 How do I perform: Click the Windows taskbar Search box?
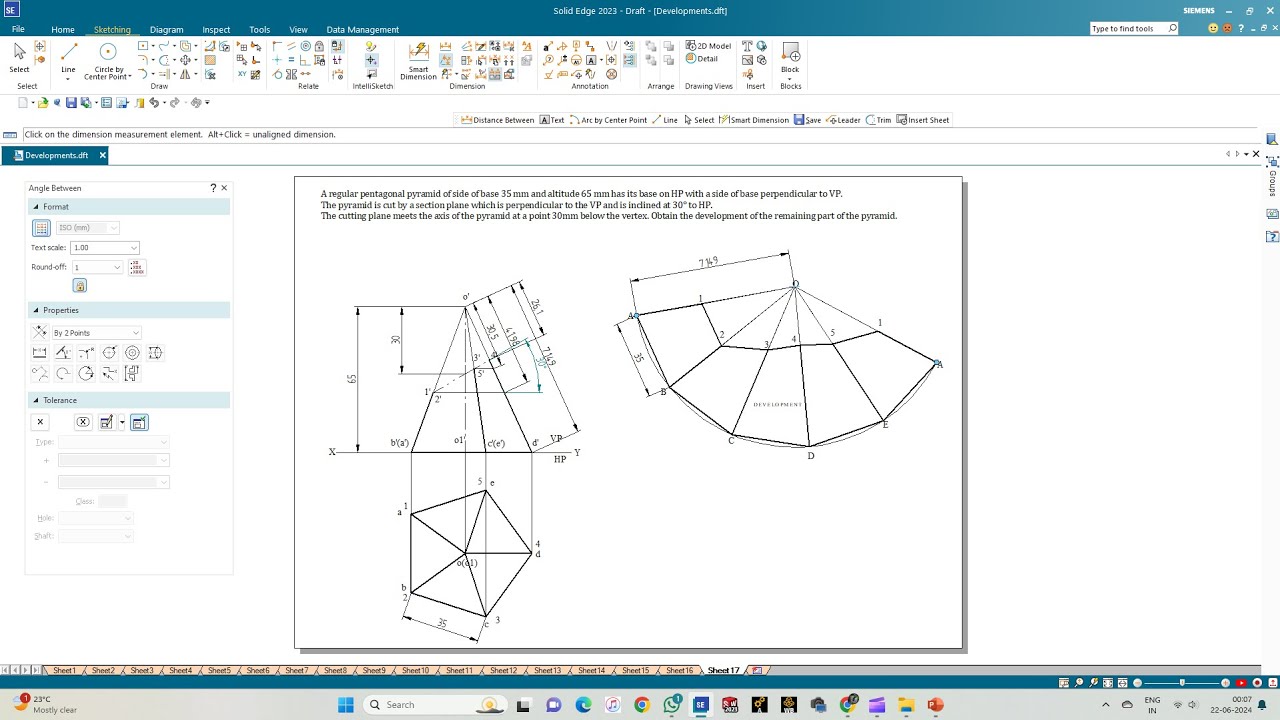[434, 705]
